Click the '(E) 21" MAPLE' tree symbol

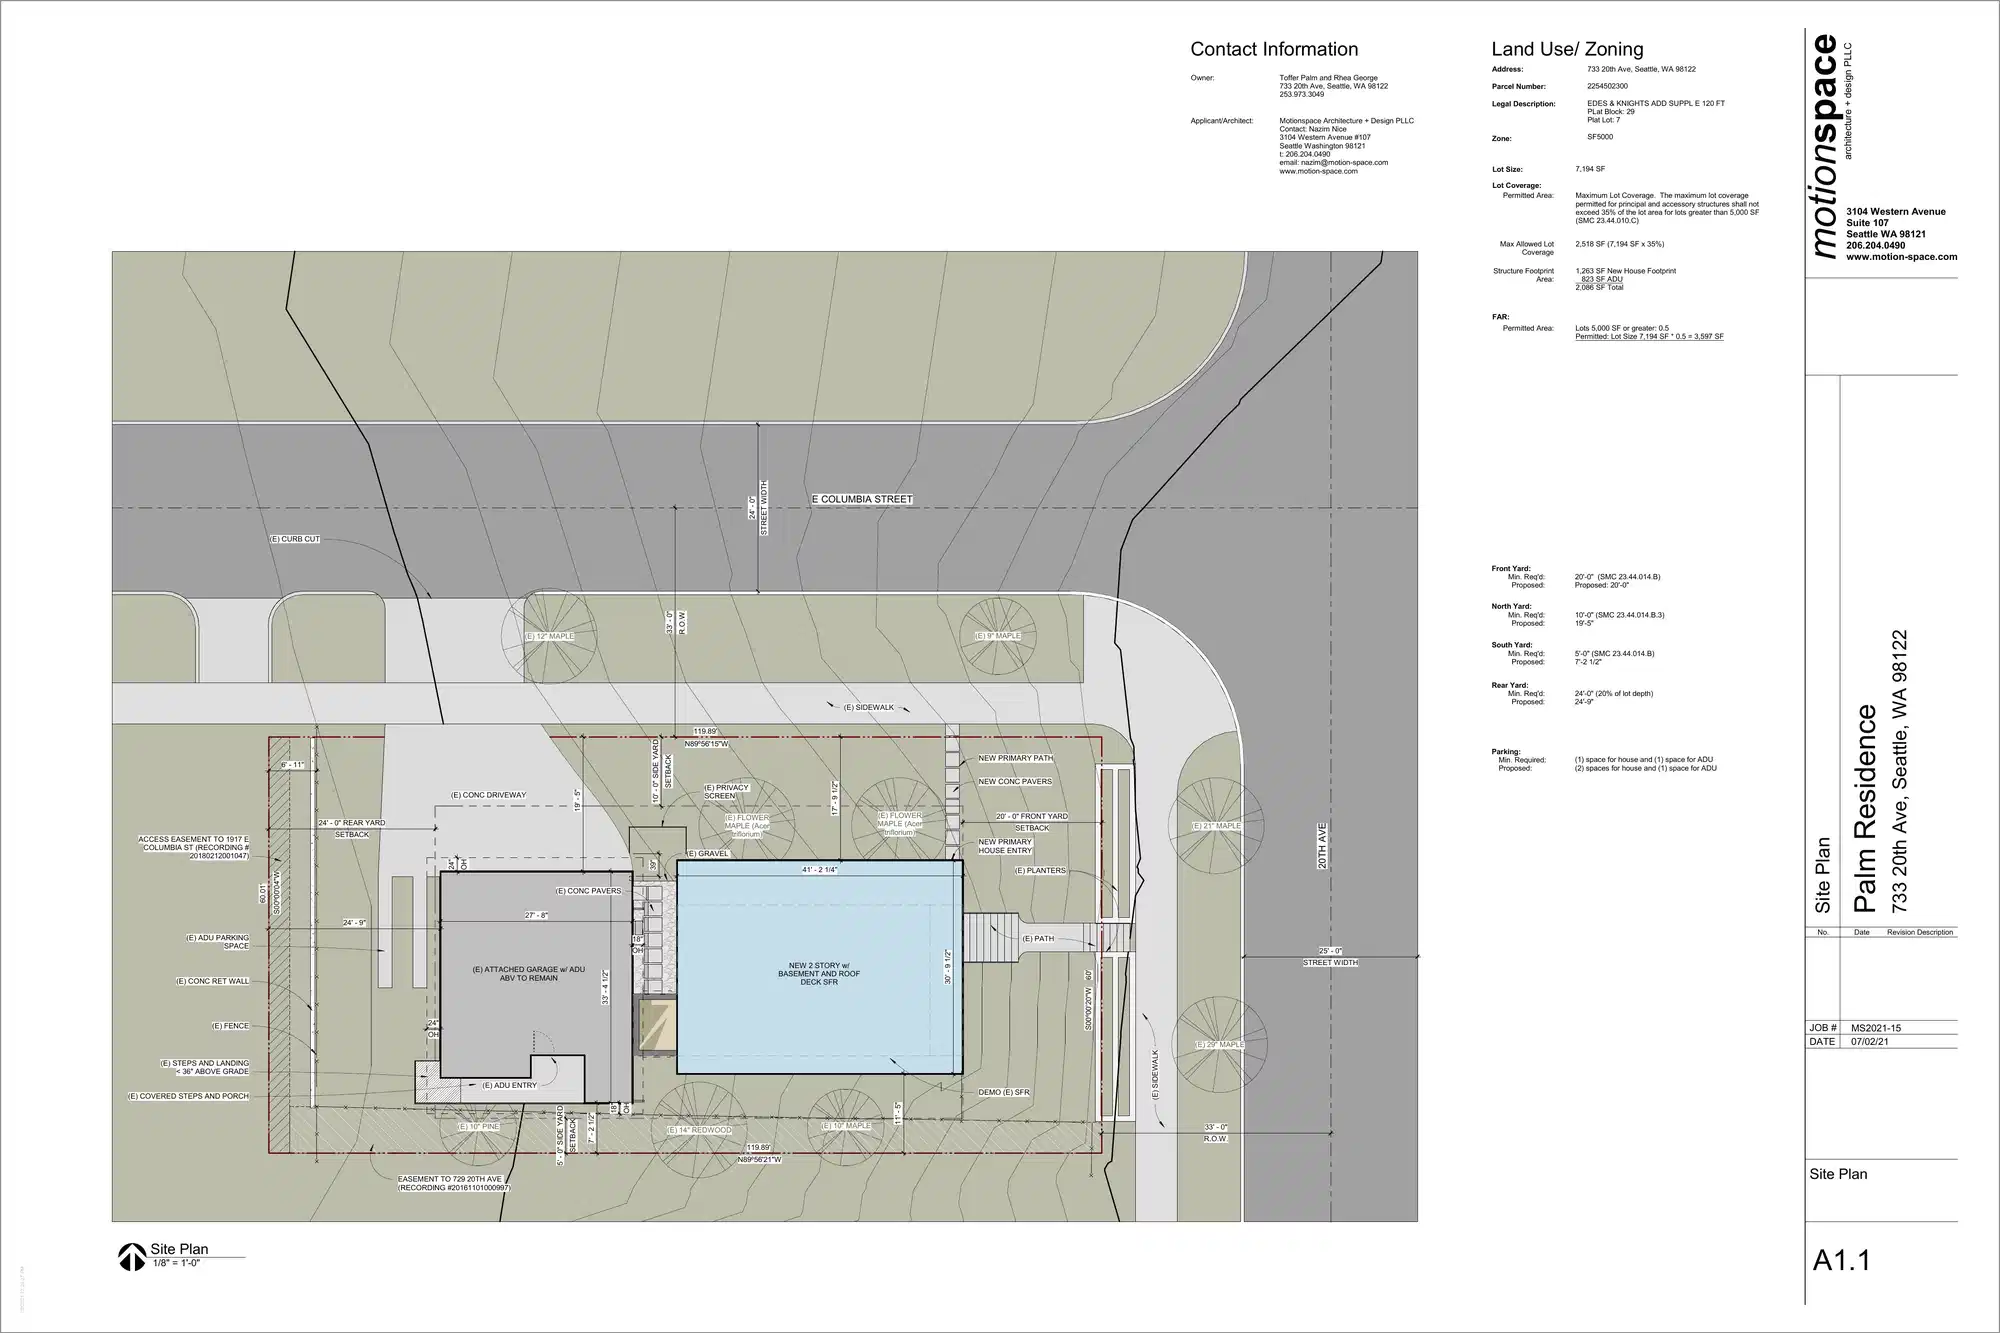(x=1216, y=826)
